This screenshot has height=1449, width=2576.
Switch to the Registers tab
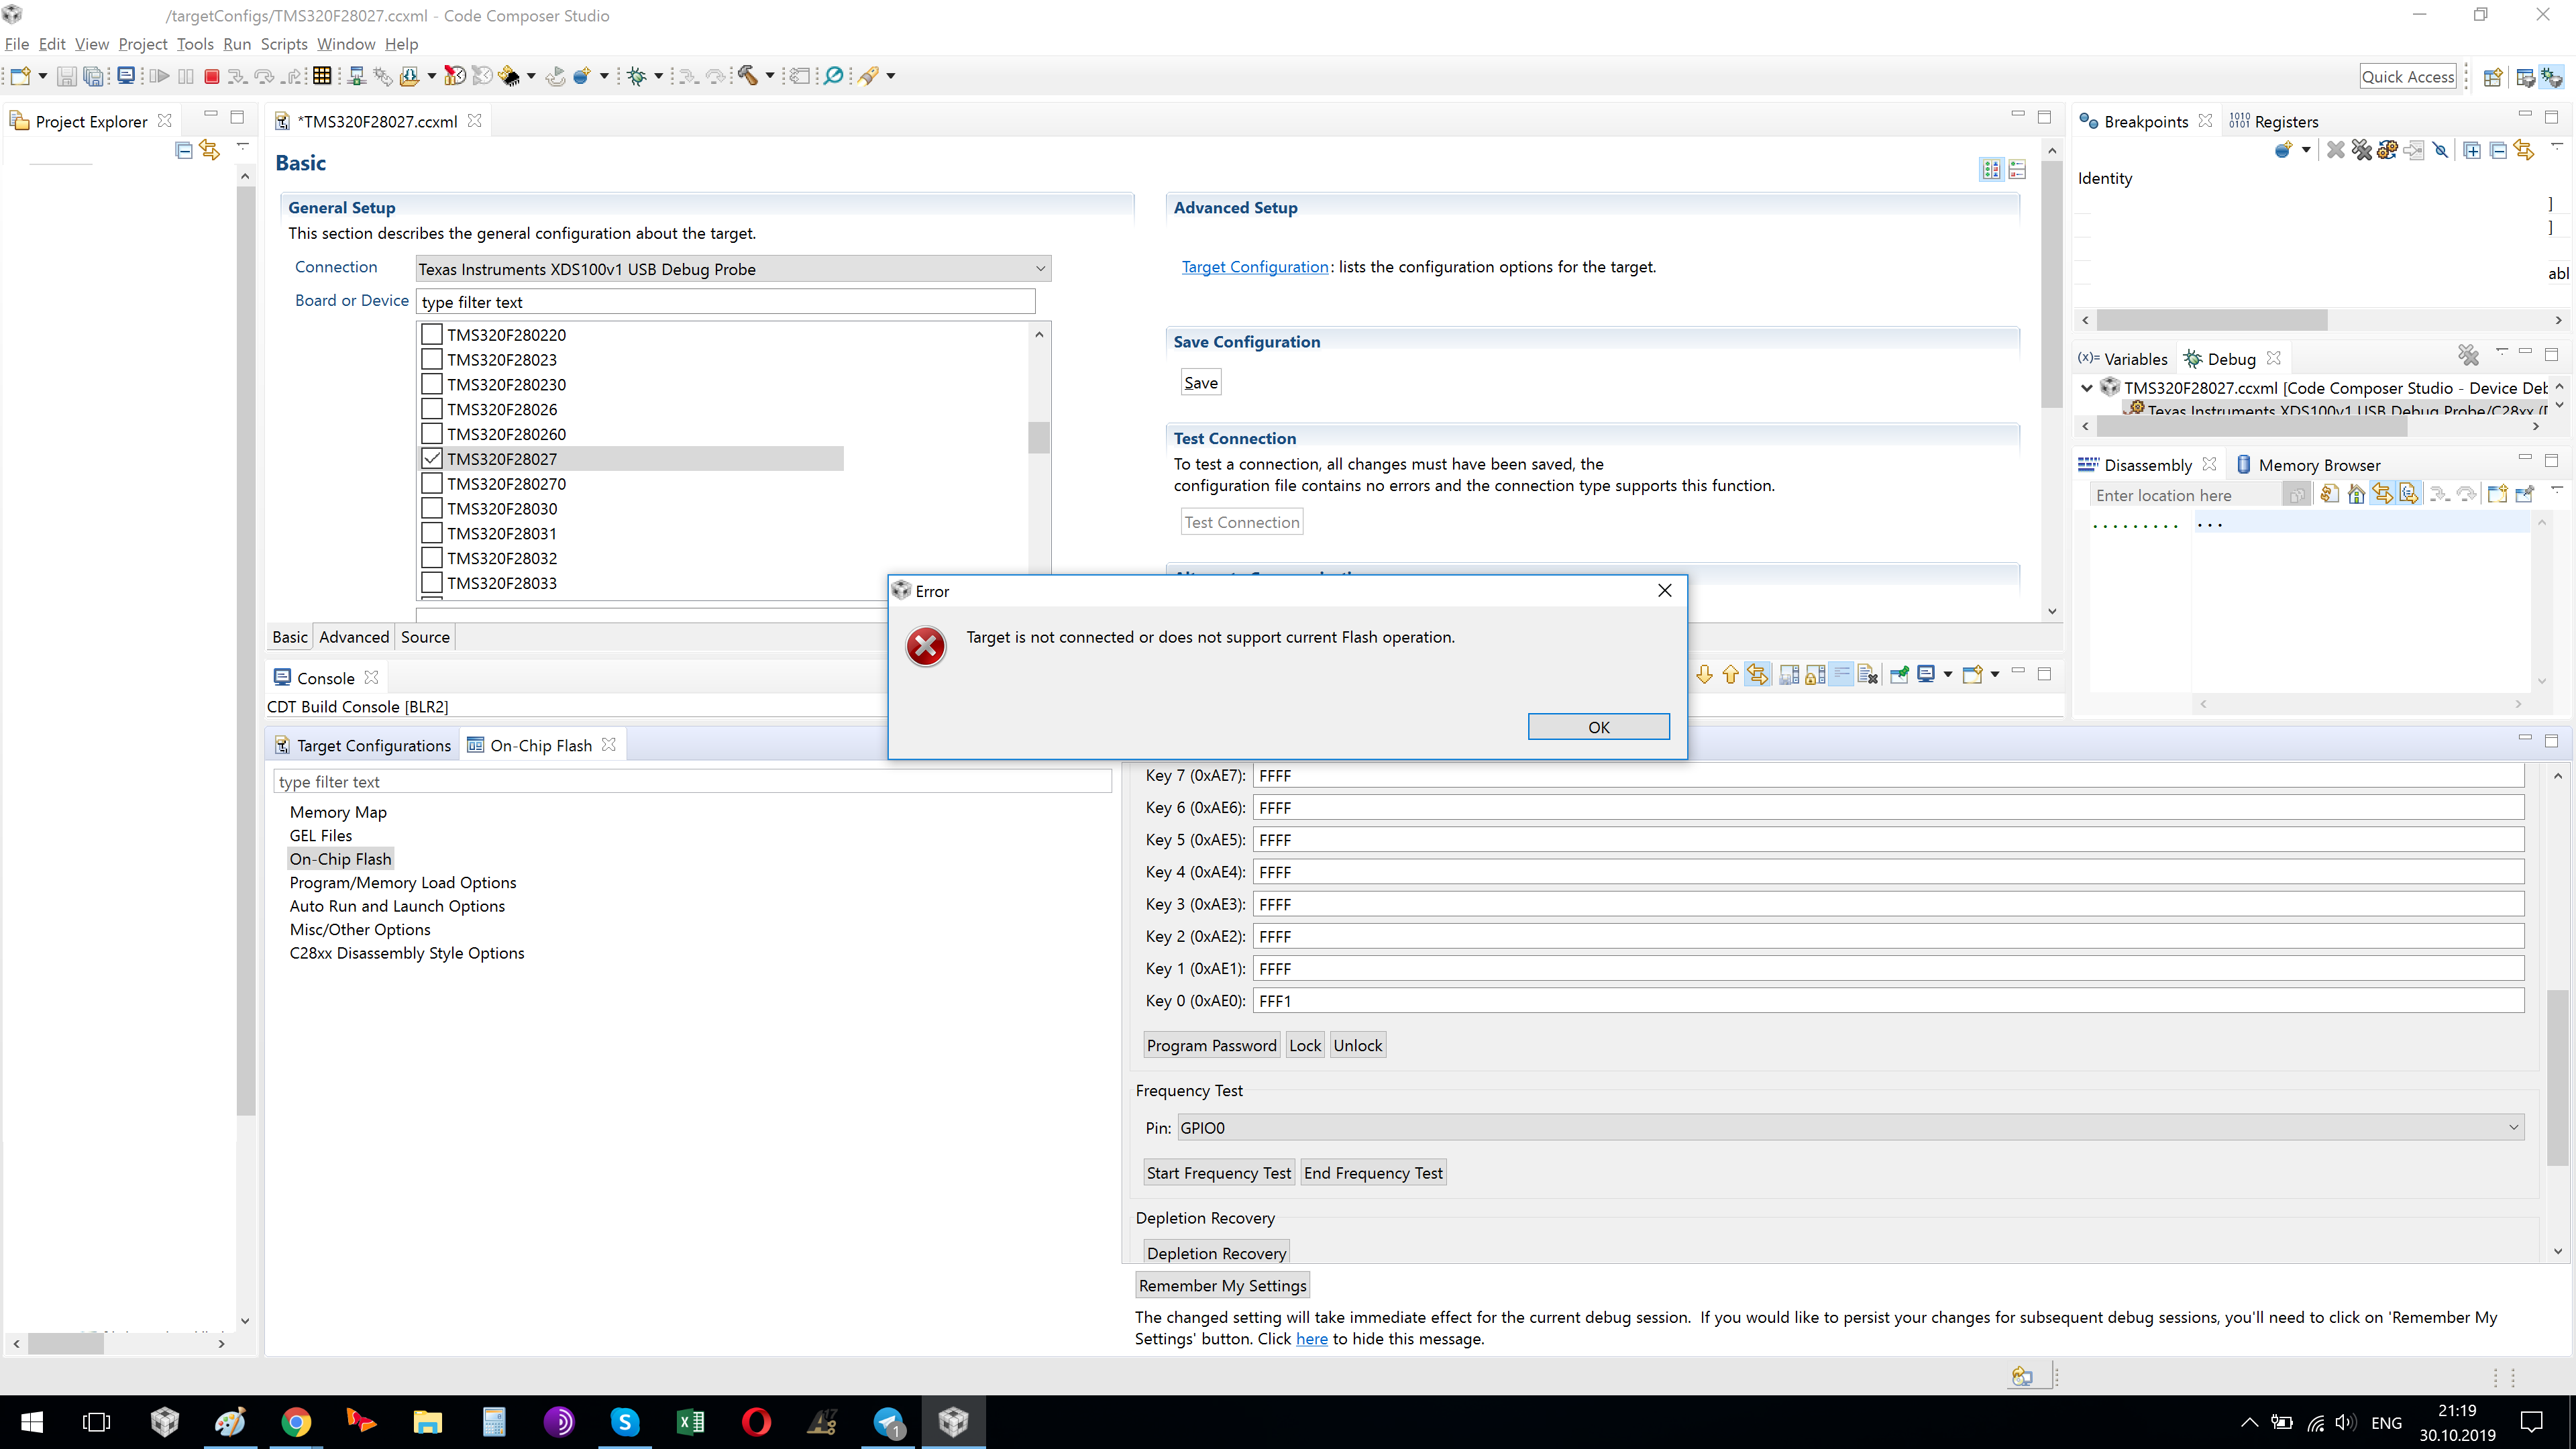(x=2285, y=122)
